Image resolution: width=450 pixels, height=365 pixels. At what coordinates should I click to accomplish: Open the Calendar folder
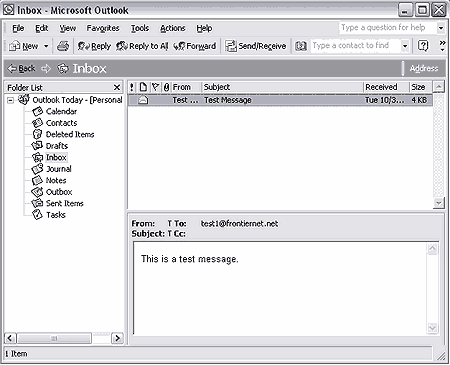[x=61, y=111]
